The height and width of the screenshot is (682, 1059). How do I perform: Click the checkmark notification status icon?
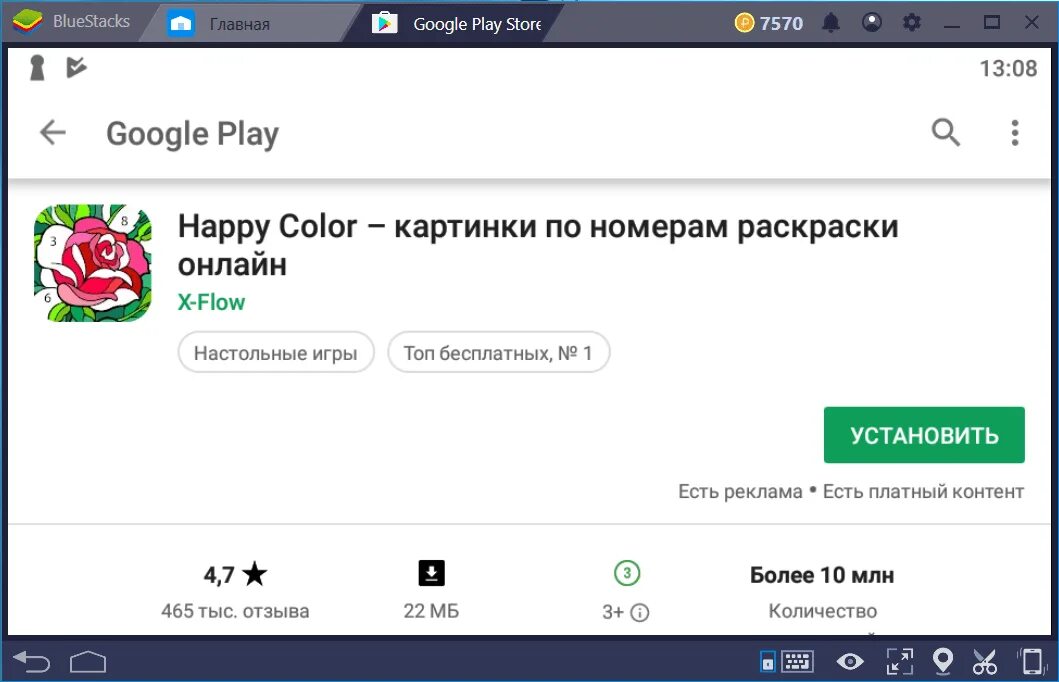coord(76,68)
